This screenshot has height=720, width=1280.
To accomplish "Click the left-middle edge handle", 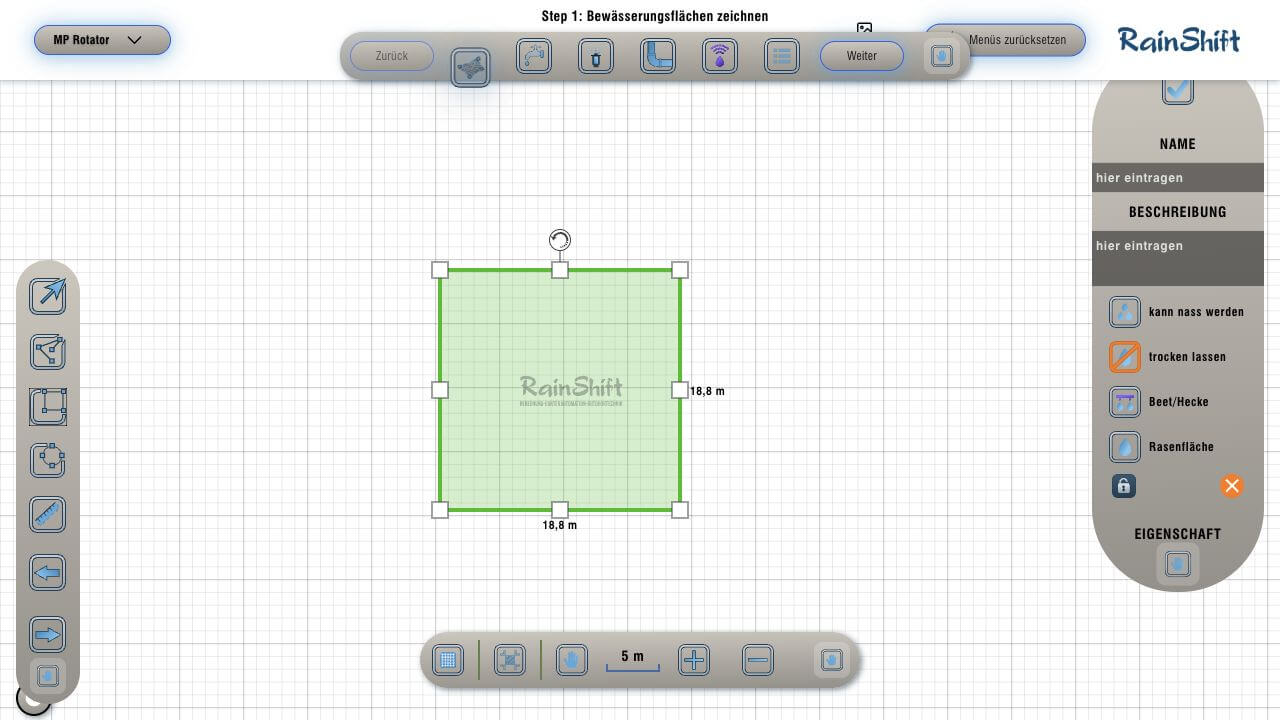I will [440, 390].
